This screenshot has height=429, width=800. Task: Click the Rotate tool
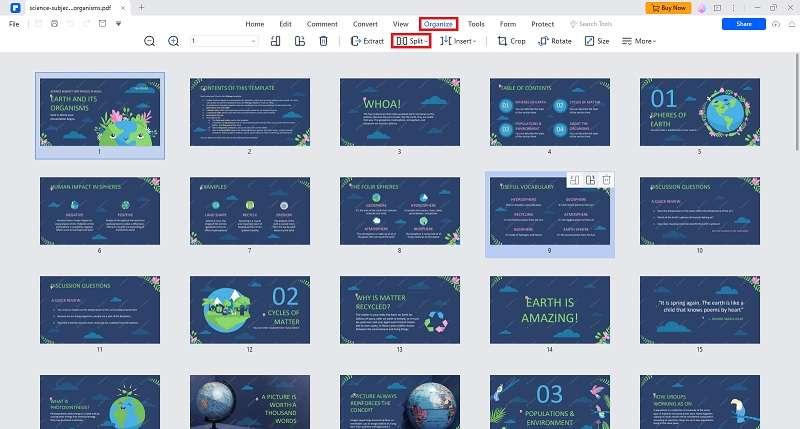click(x=555, y=41)
